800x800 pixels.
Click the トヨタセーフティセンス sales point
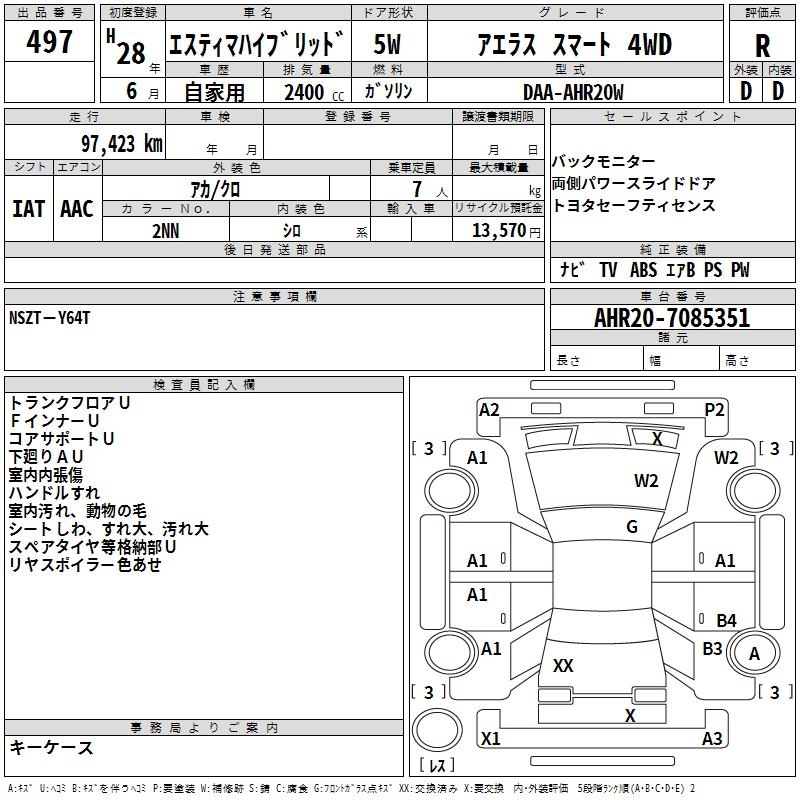click(x=633, y=205)
